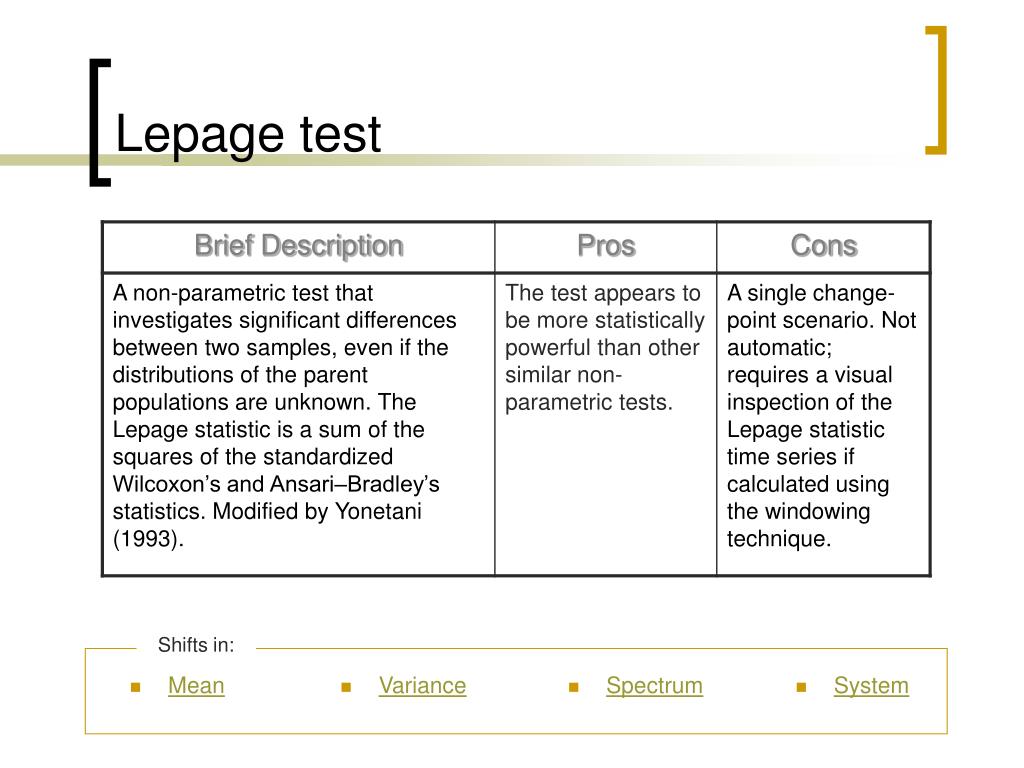Follow the Variance hyperlink
1024x768 pixels.
[422, 686]
